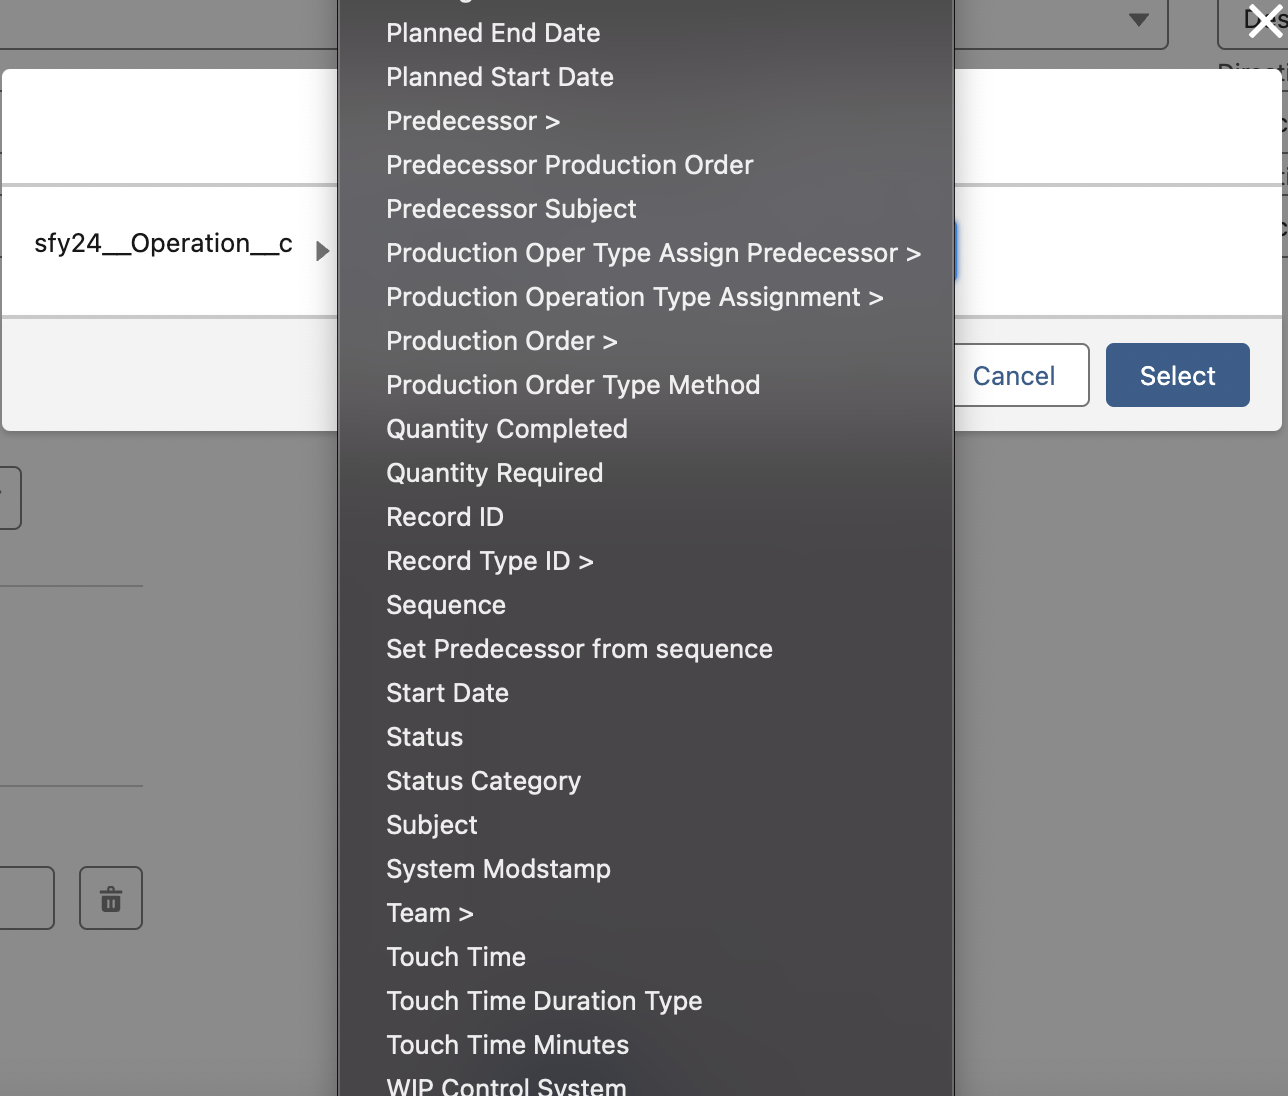Open dropdown arrow at top right

click(x=1138, y=20)
